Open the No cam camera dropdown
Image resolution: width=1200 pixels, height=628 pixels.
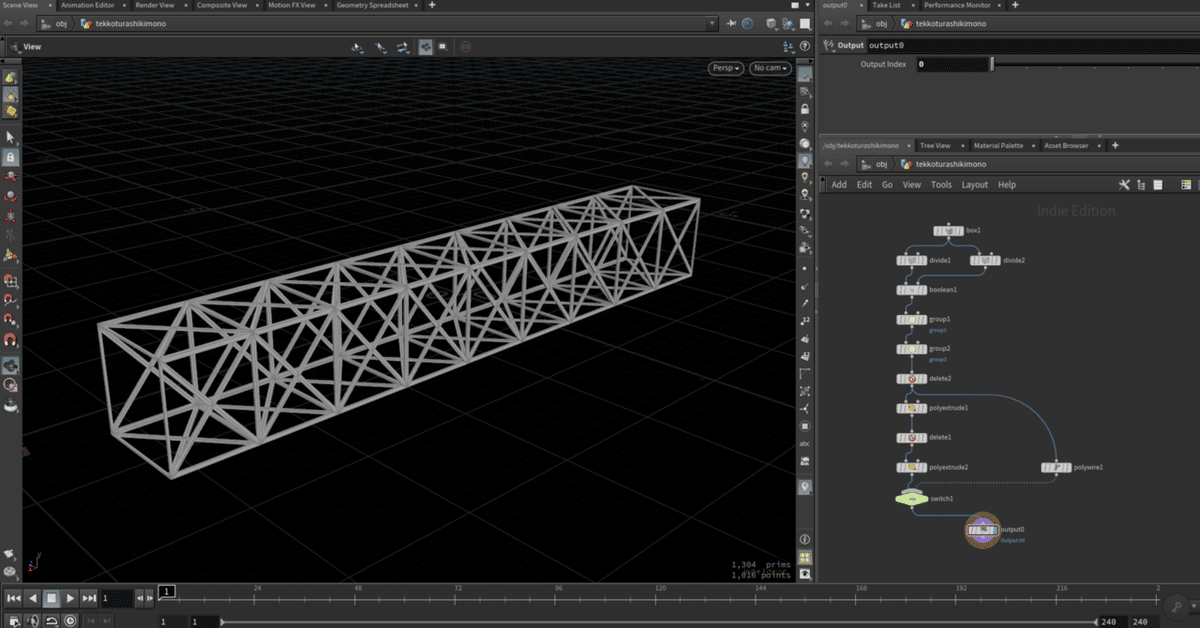coord(771,68)
